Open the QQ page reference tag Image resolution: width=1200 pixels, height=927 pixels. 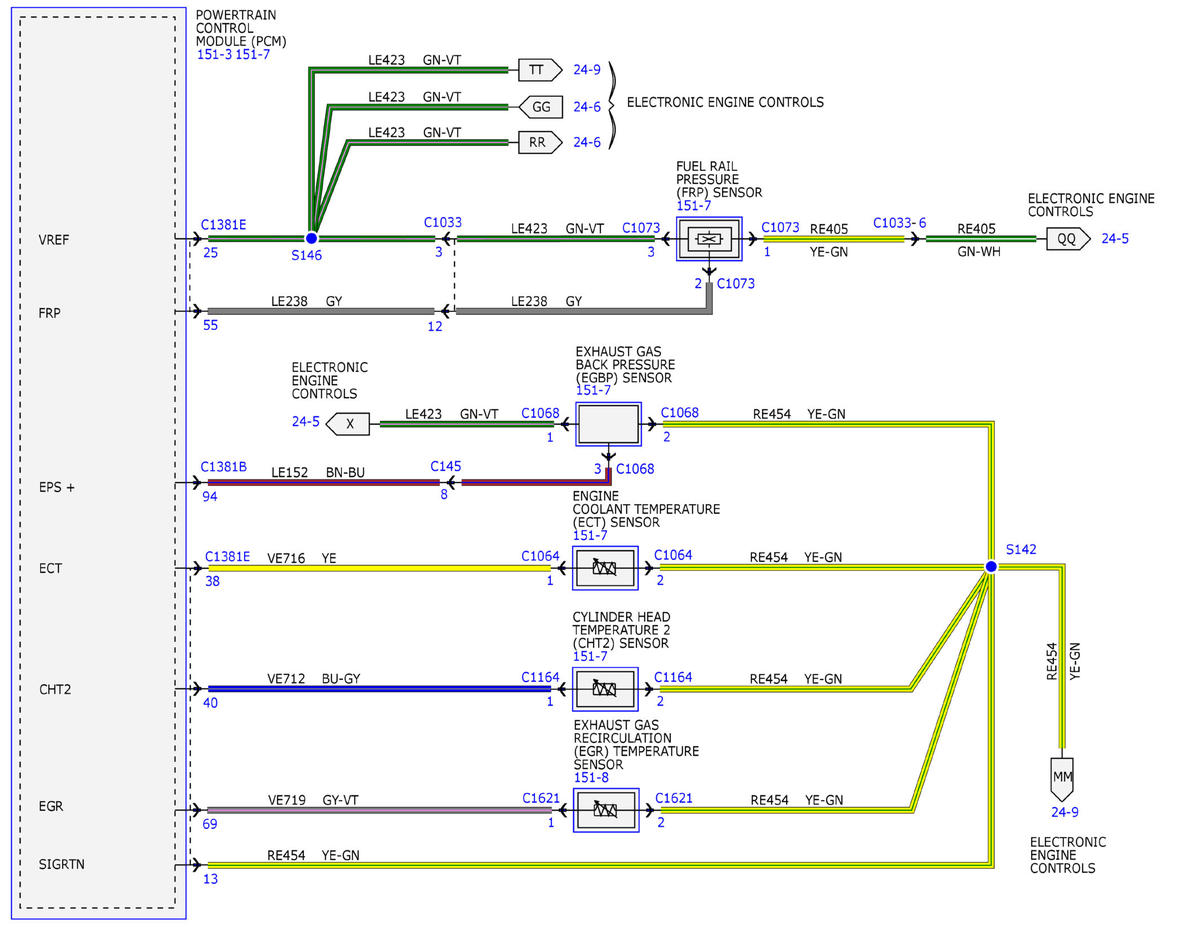tap(1069, 239)
